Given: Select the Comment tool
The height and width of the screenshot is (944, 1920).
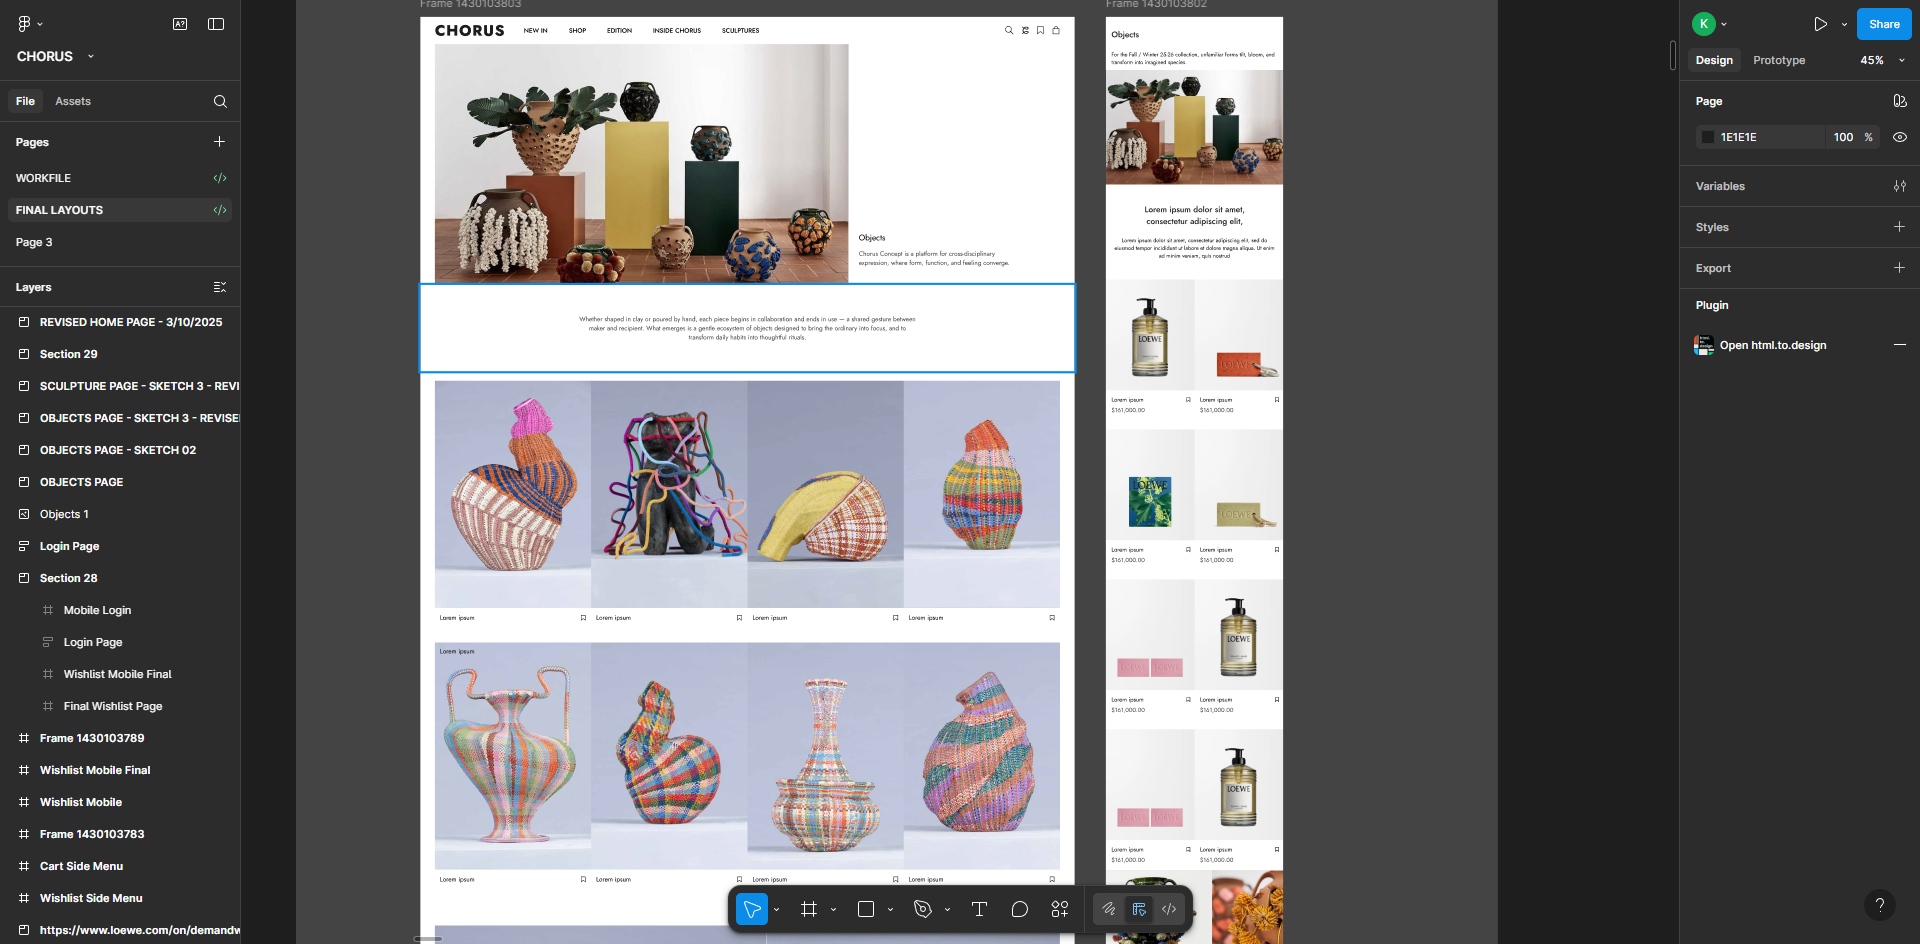Looking at the screenshot, I should click(x=1019, y=909).
